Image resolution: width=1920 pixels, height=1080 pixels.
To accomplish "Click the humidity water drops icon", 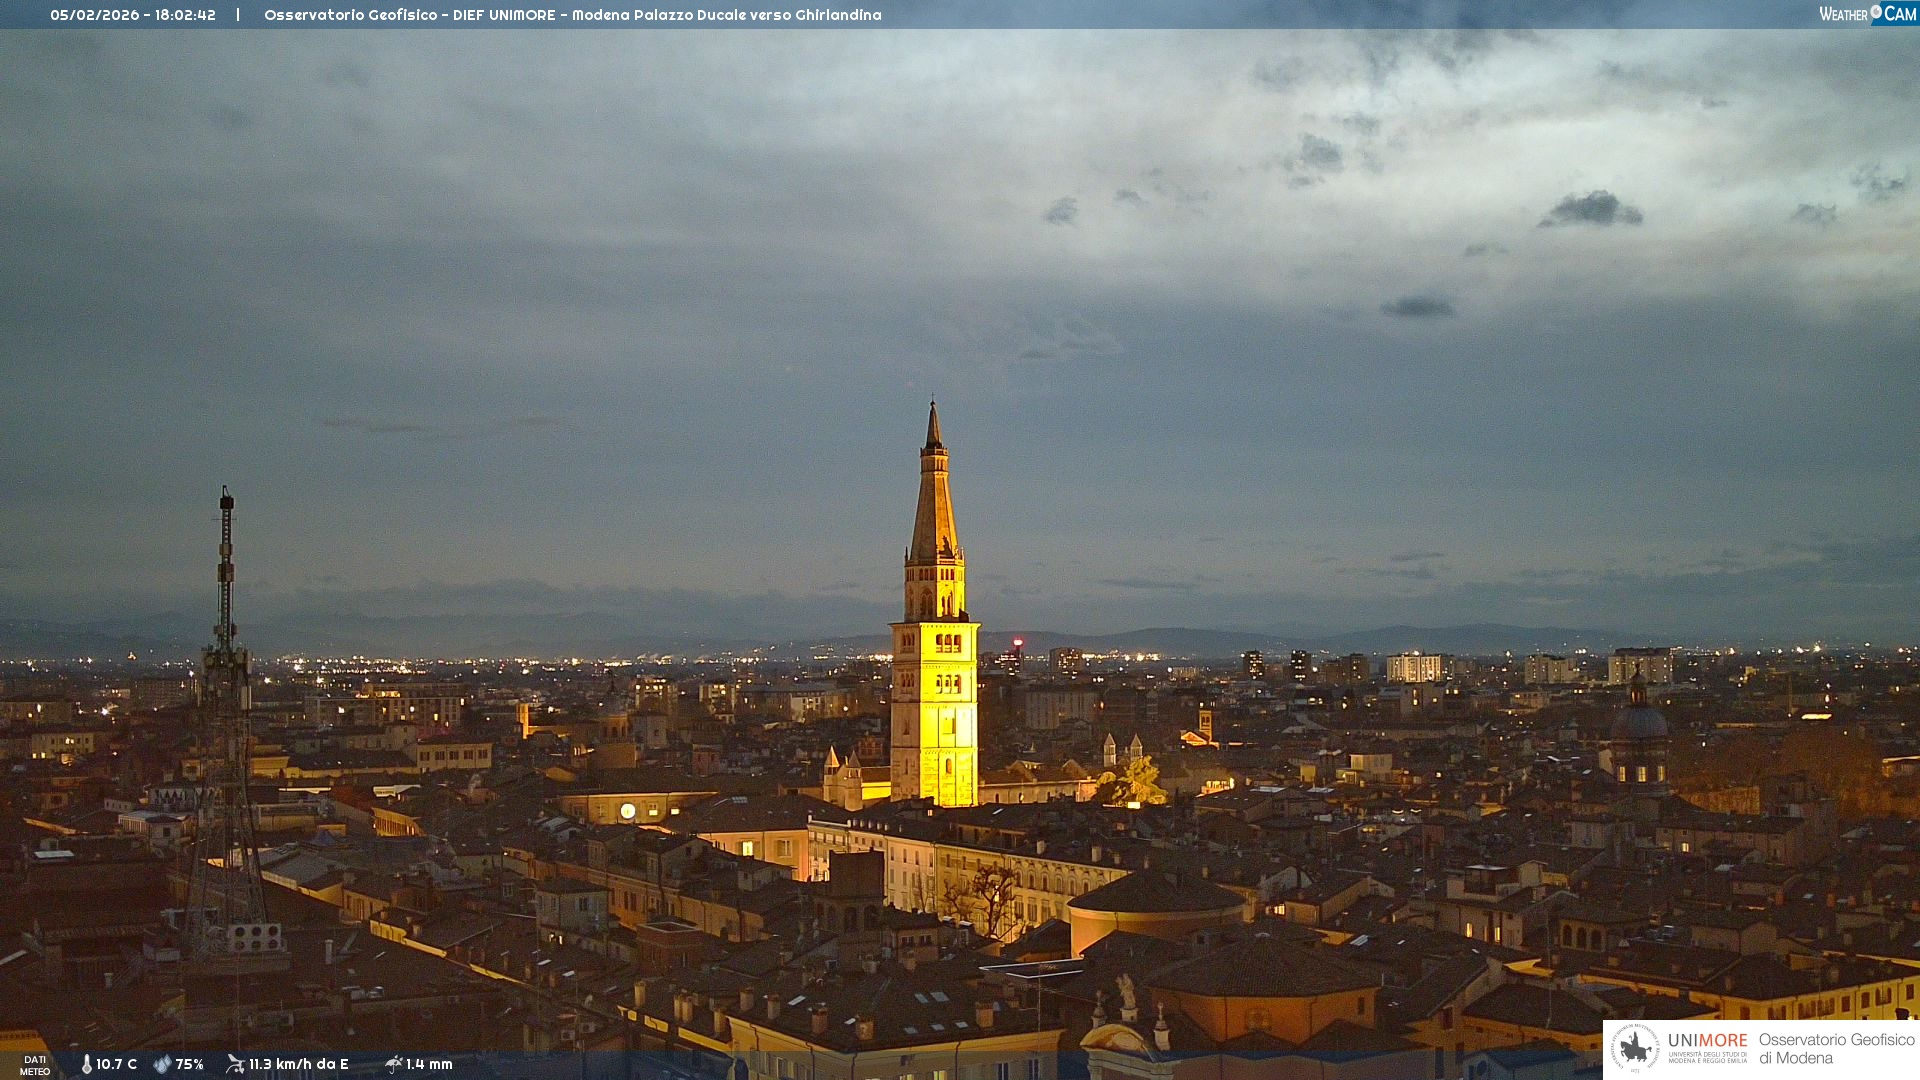I will pyautogui.click(x=162, y=1064).
